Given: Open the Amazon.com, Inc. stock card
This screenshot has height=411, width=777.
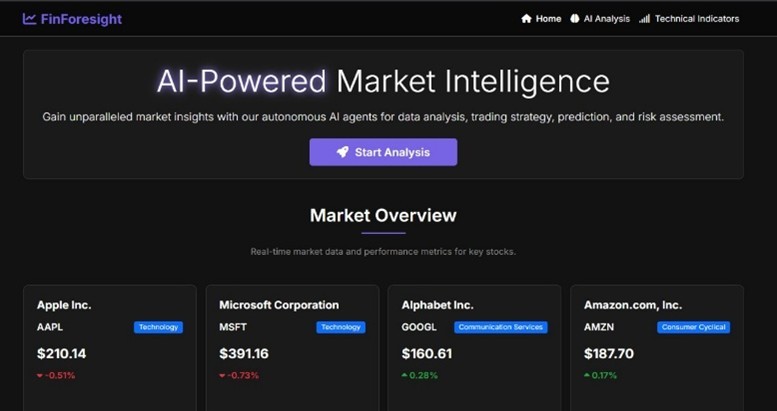Looking at the screenshot, I should (657, 348).
